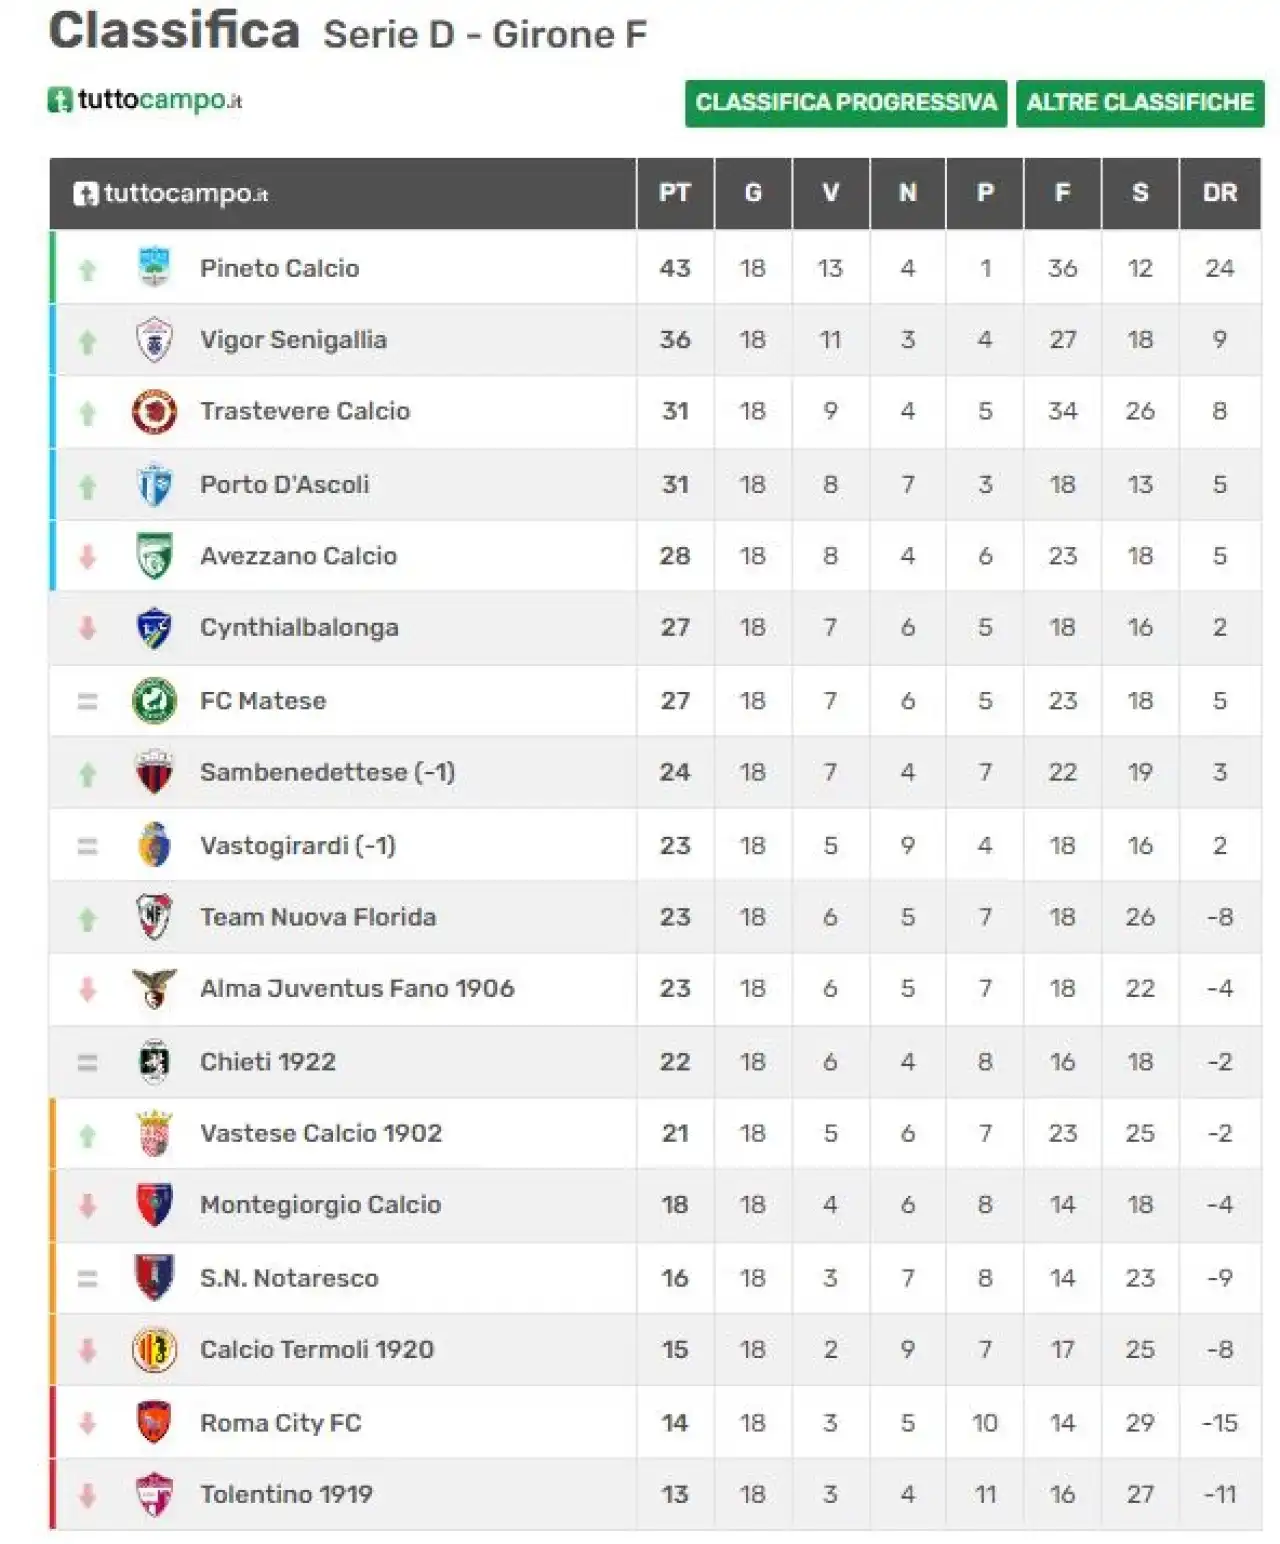Click the Vigor Senigallia team crest
Viewport: 1280px width, 1544px height.
tap(154, 339)
